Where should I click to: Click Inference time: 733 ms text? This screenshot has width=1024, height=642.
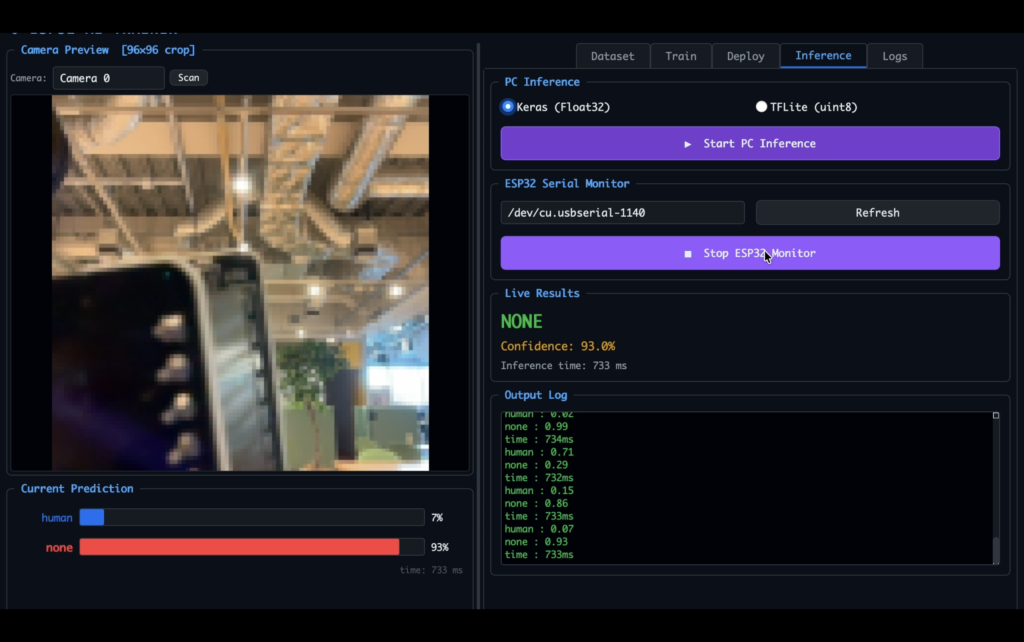(564, 366)
